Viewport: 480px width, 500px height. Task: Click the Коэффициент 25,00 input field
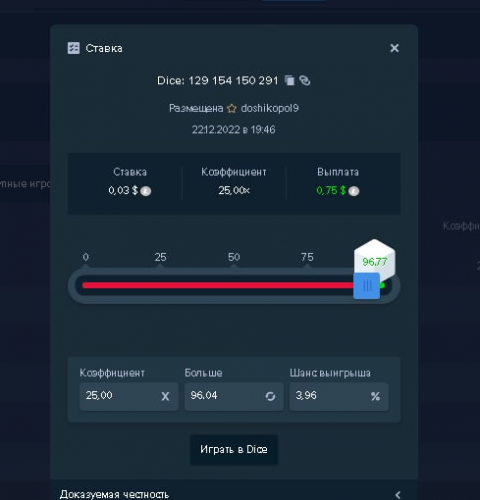click(x=129, y=396)
